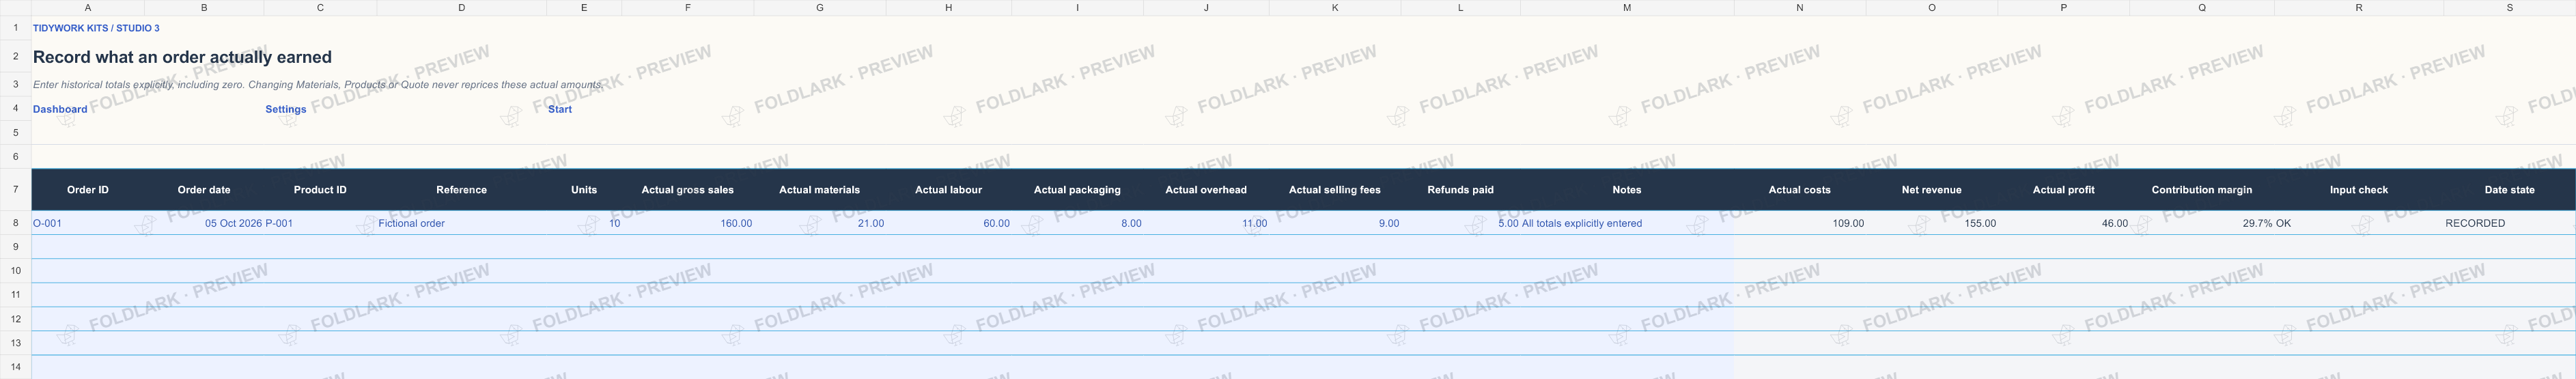Select row header 8
Screen dimensions: 2576x379
(x=15, y=223)
